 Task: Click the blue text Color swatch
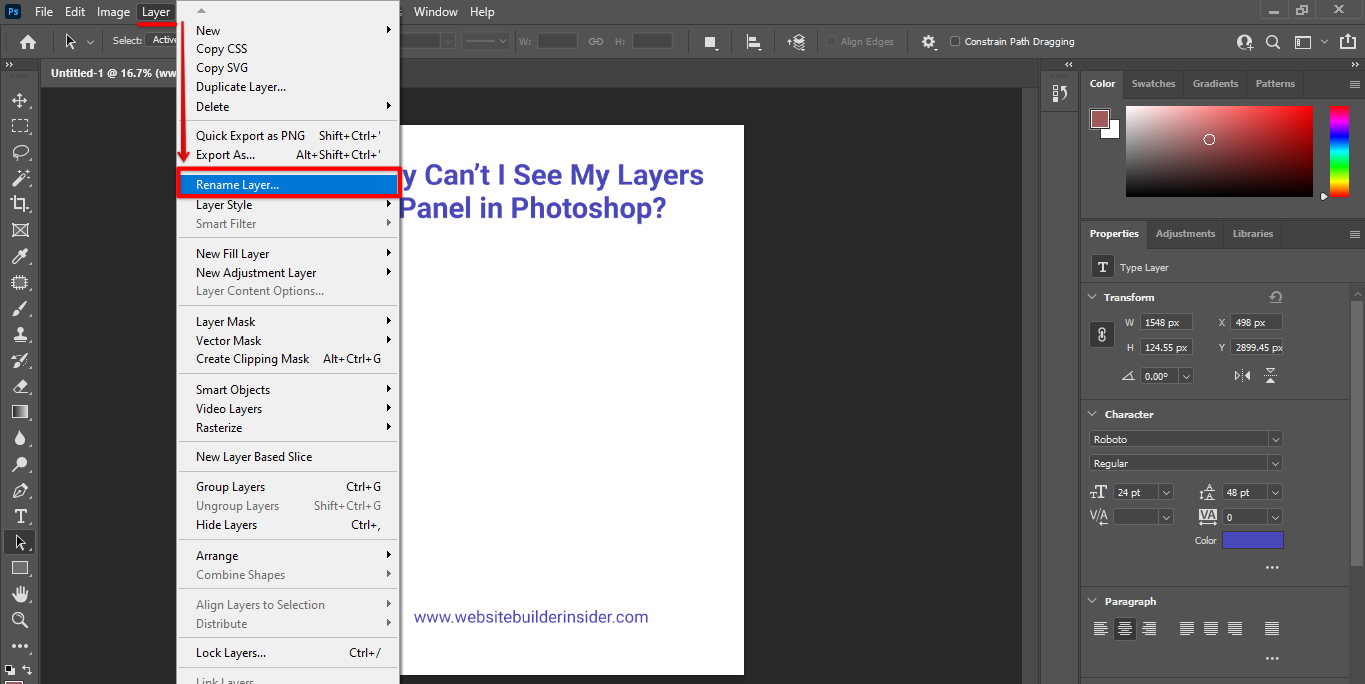pos(1252,540)
